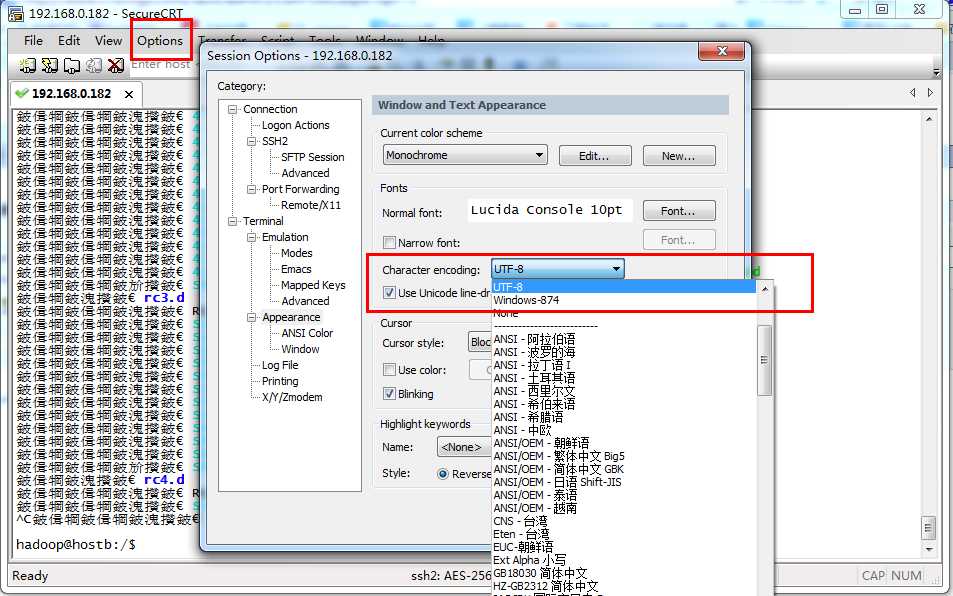Collapse the Appearance tree node

click(x=251, y=318)
